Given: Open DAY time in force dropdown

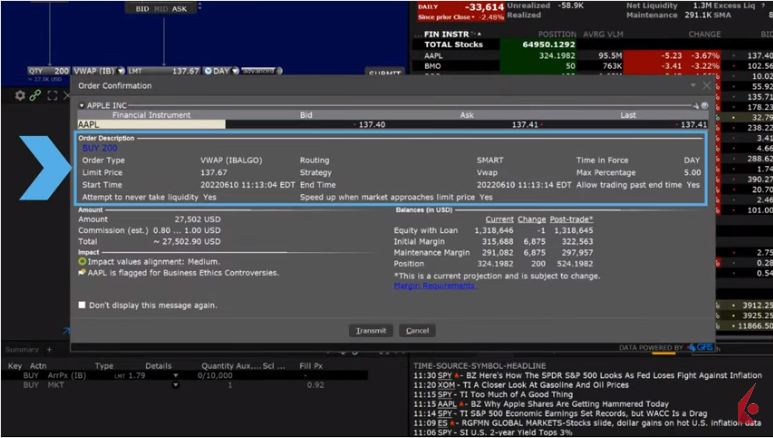Looking at the screenshot, I should 236,71.
